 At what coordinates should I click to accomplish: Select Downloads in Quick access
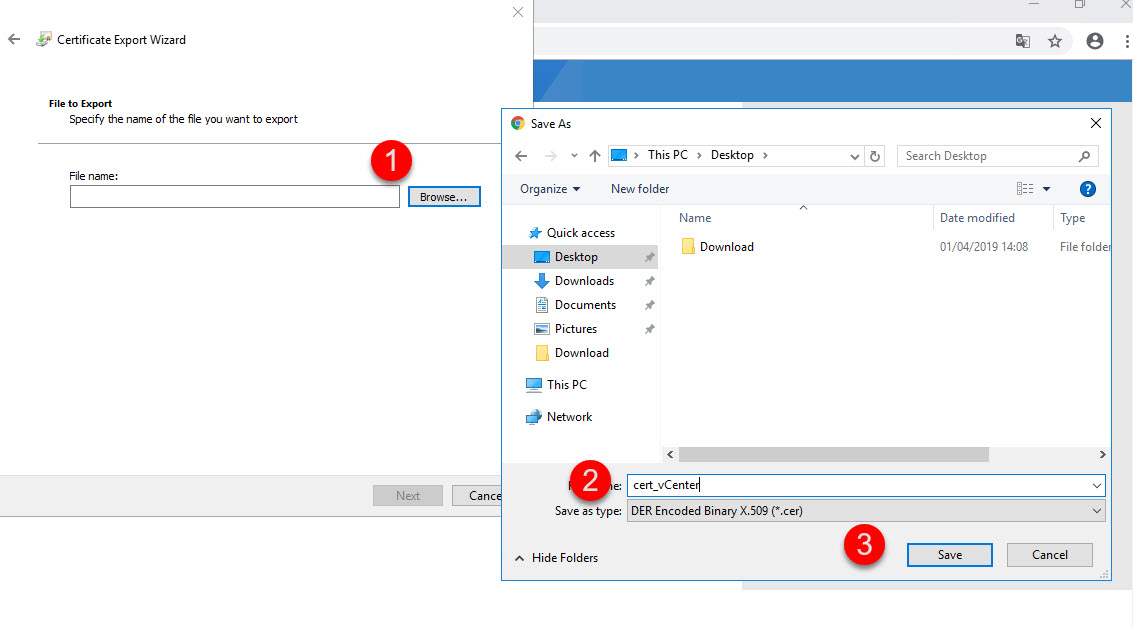coord(584,281)
